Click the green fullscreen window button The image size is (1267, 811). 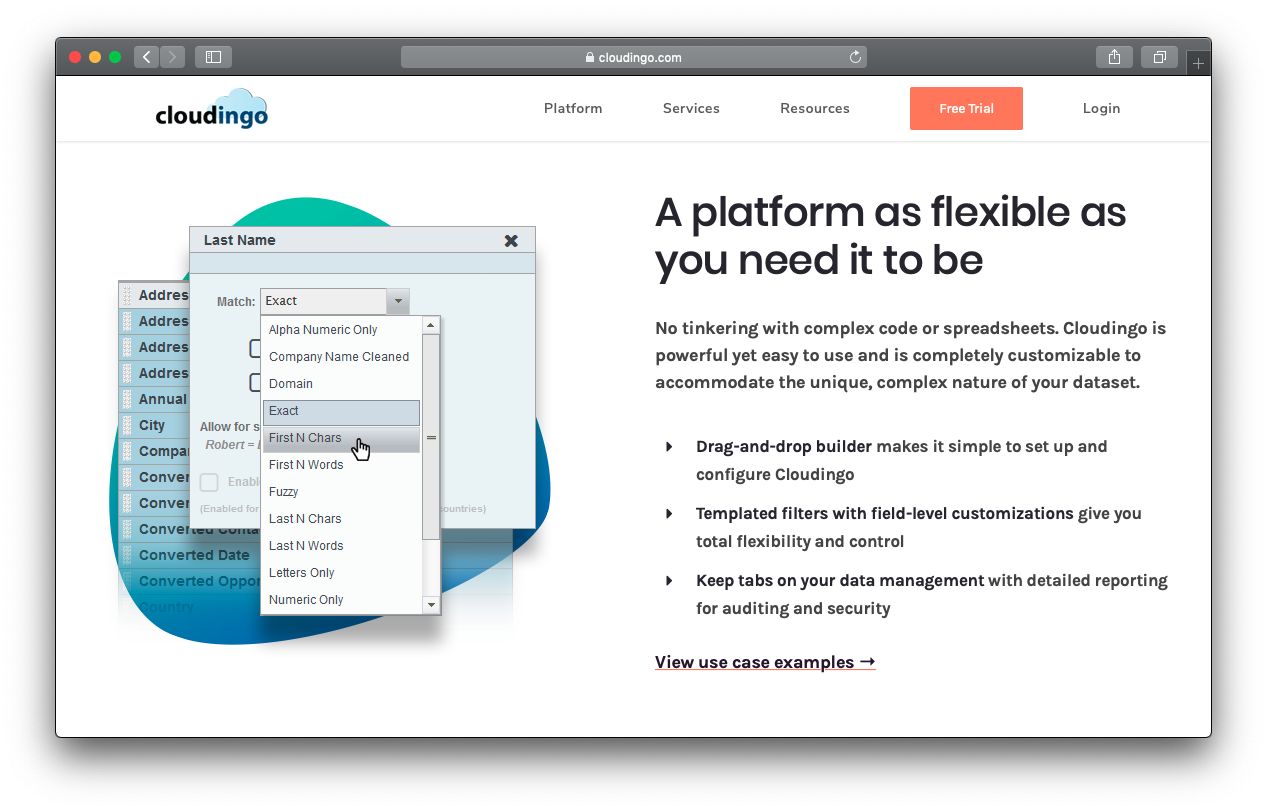[115, 57]
